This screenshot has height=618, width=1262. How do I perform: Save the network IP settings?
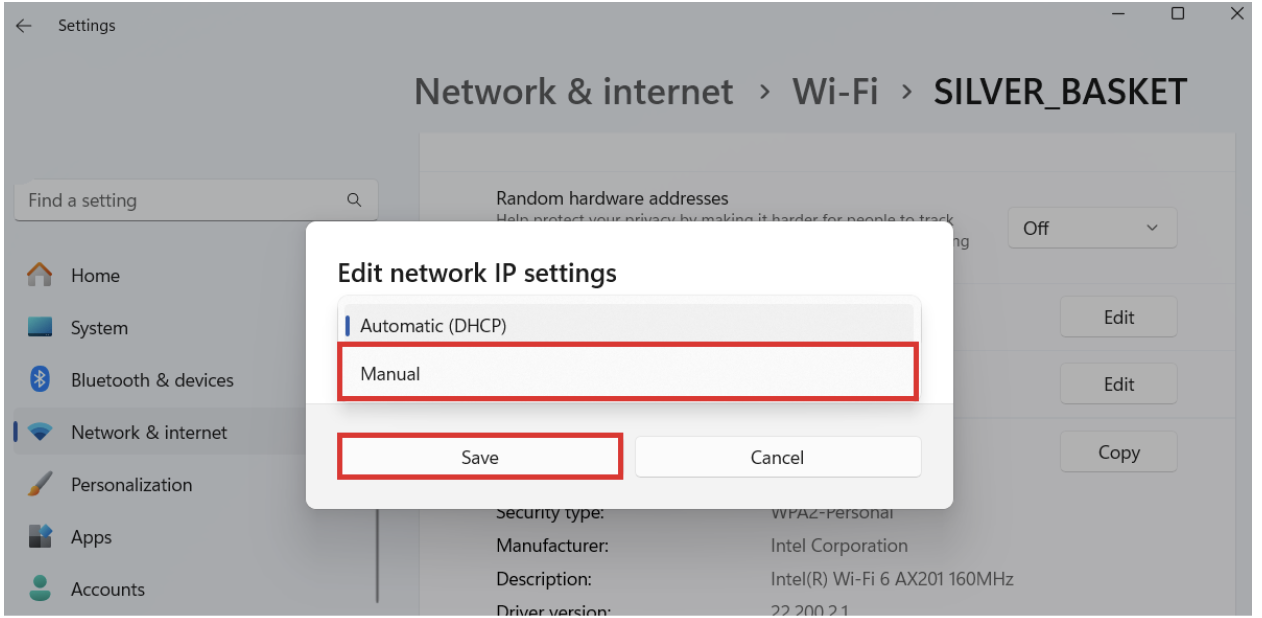[x=478, y=456]
